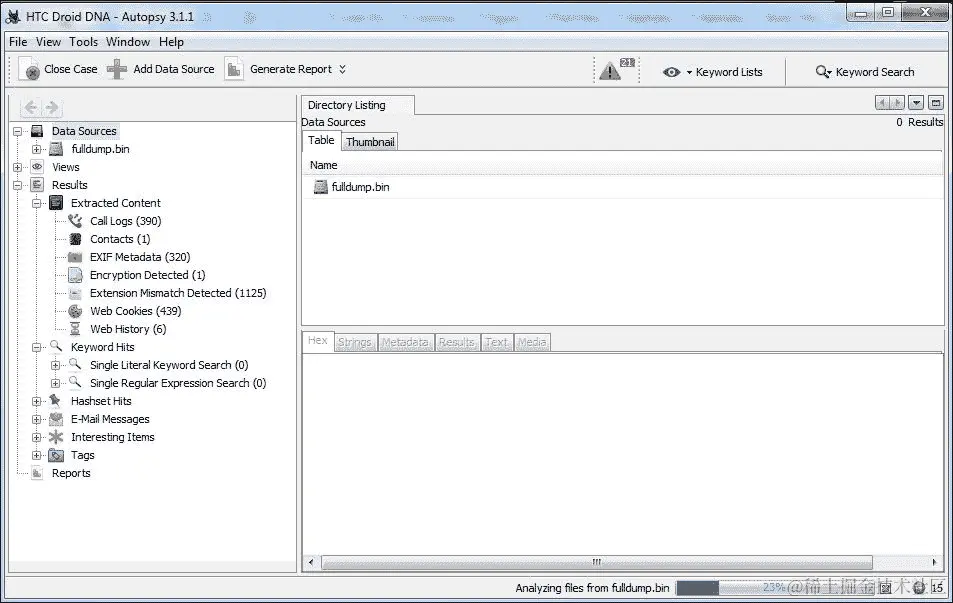Collapse the Extracted Content node
This screenshot has width=953, height=603.
coord(36,203)
